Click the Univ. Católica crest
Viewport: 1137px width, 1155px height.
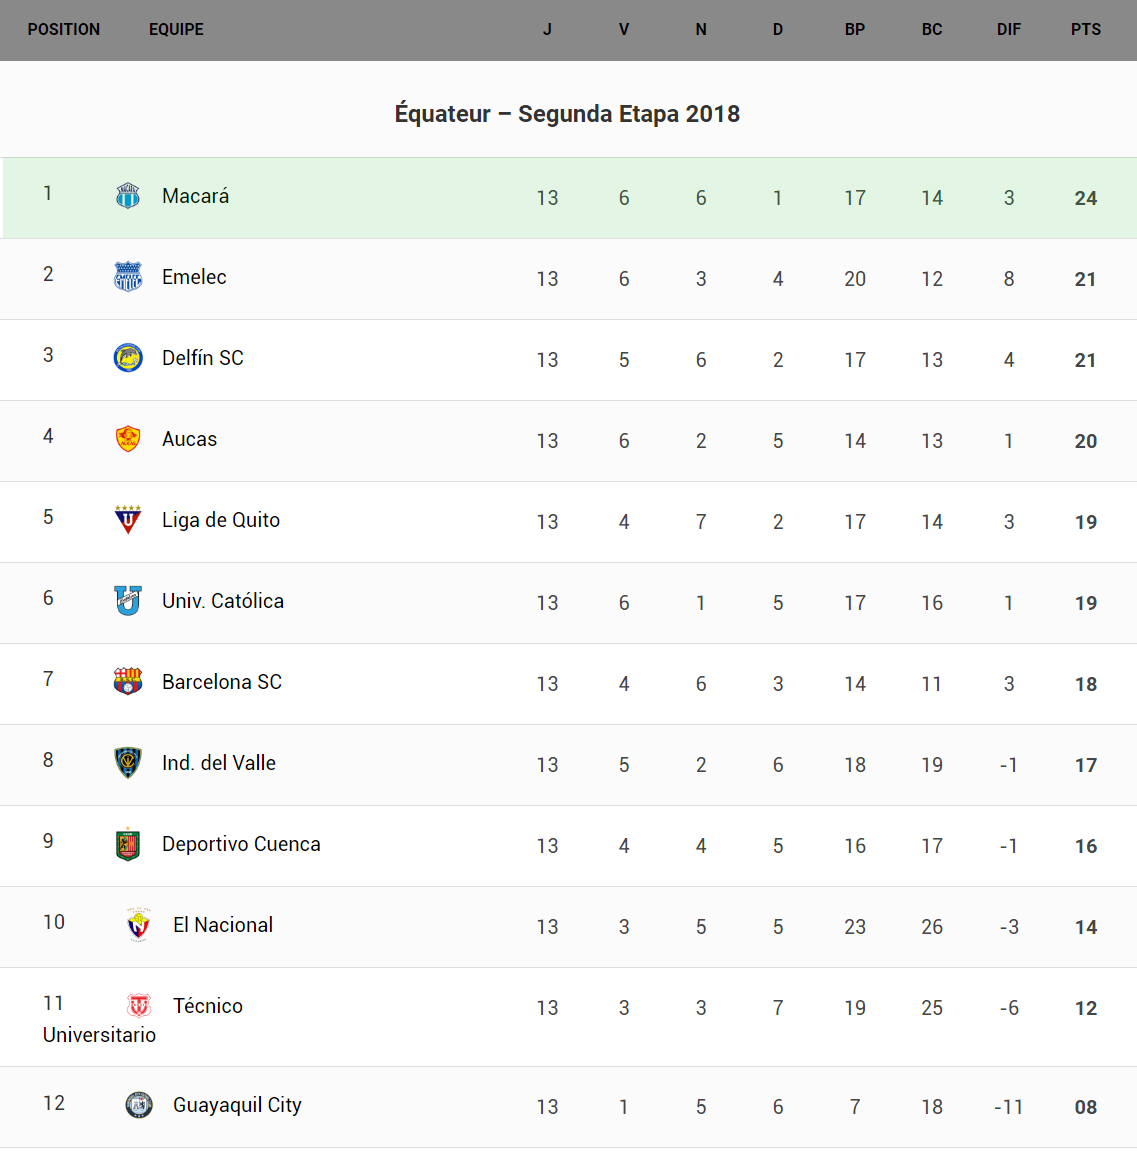click(128, 601)
